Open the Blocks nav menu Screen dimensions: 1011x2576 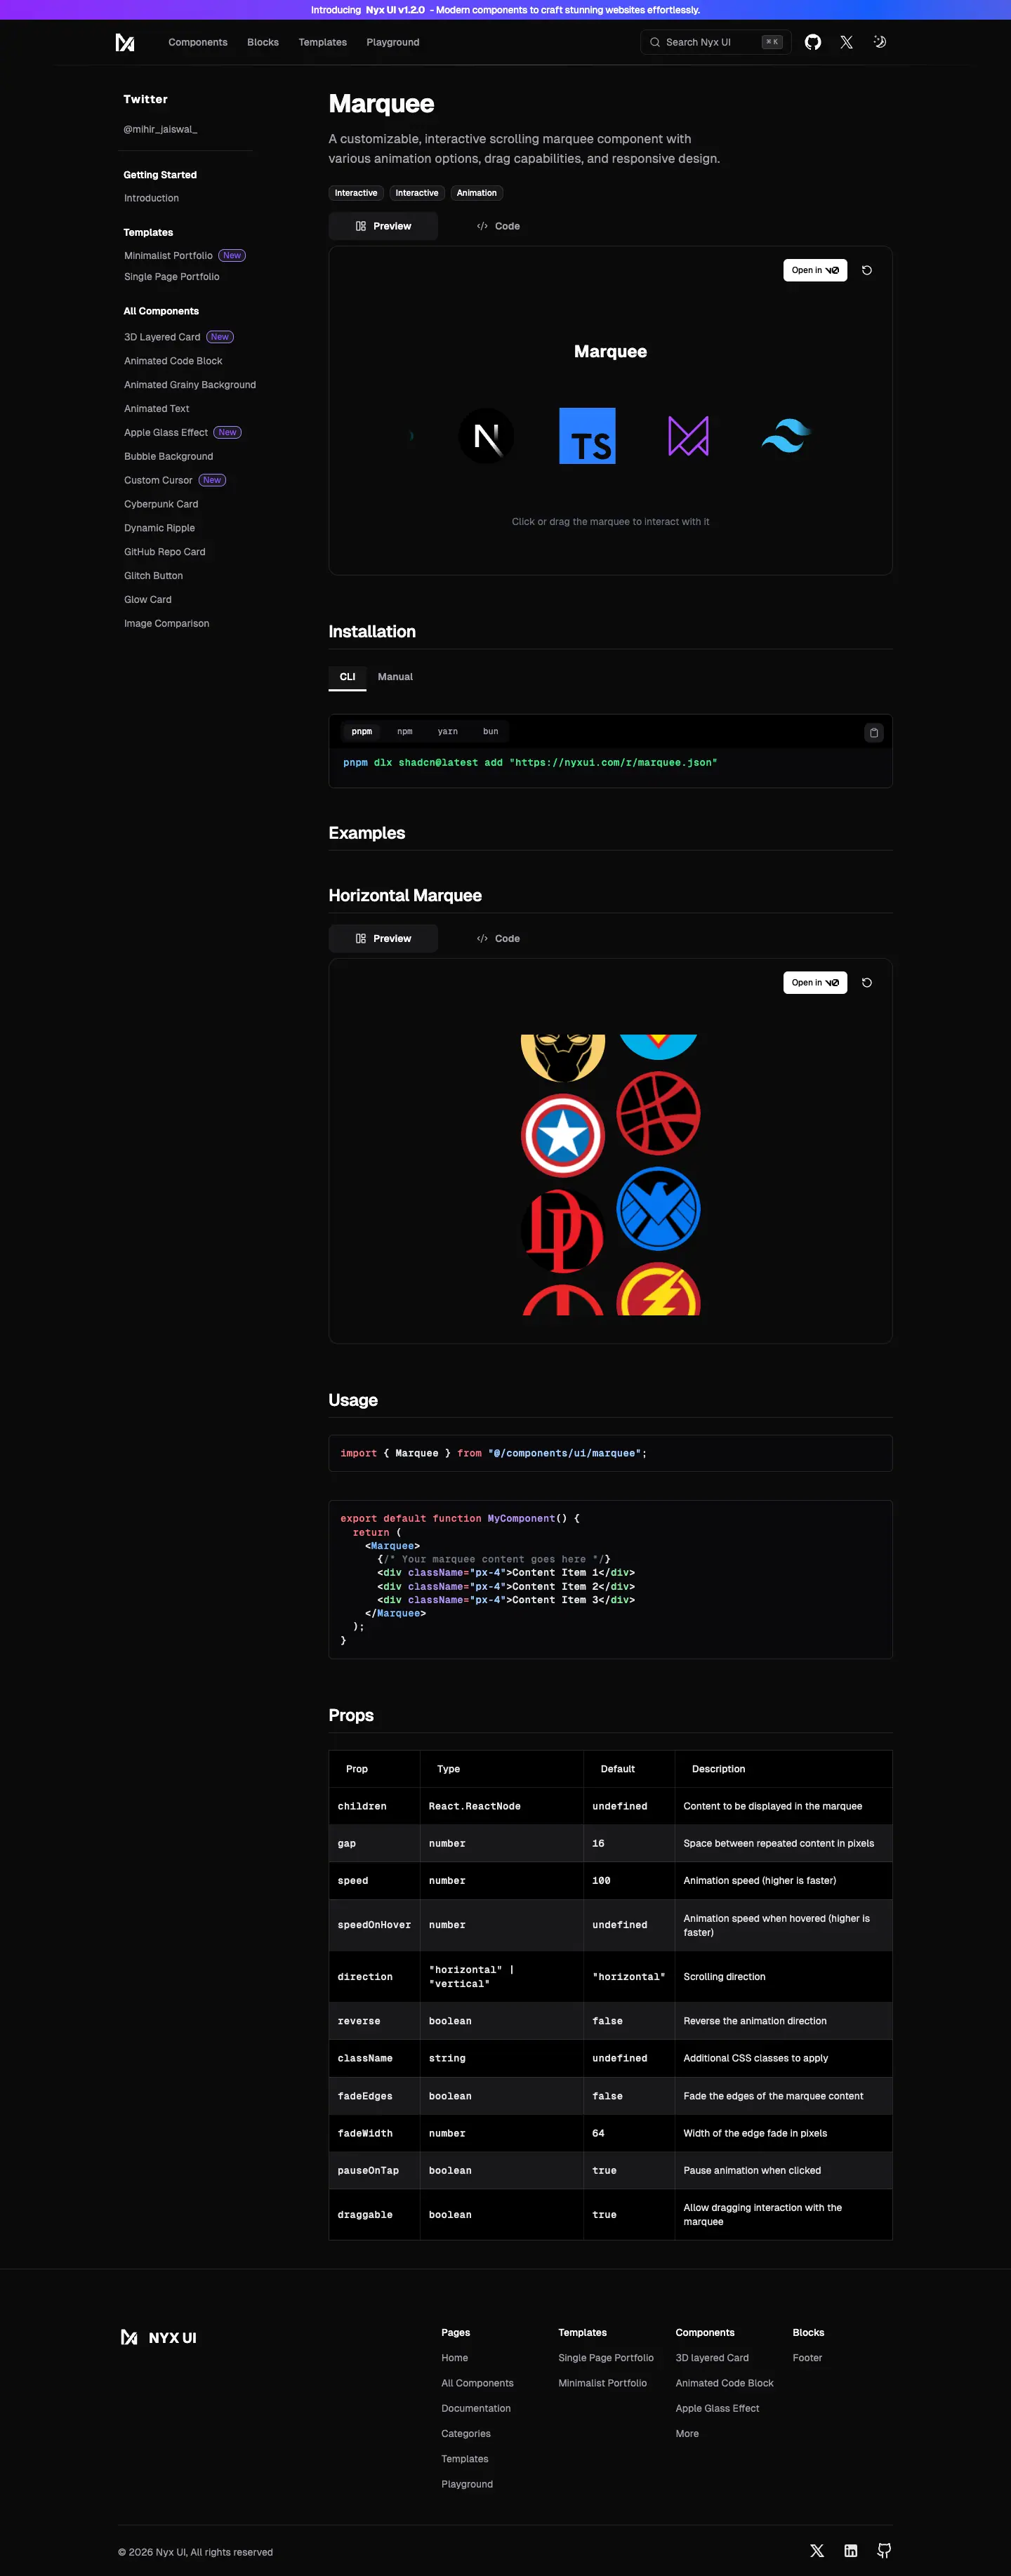point(263,42)
